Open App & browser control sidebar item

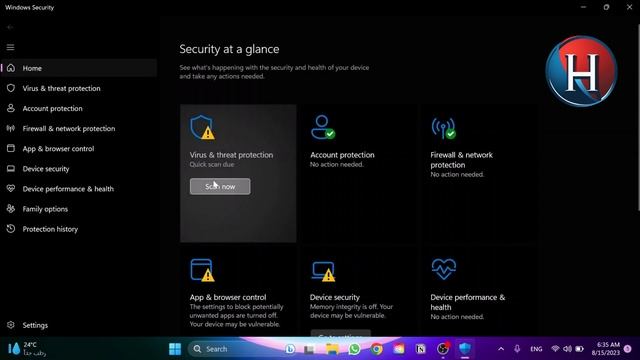click(x=79, y=149)
